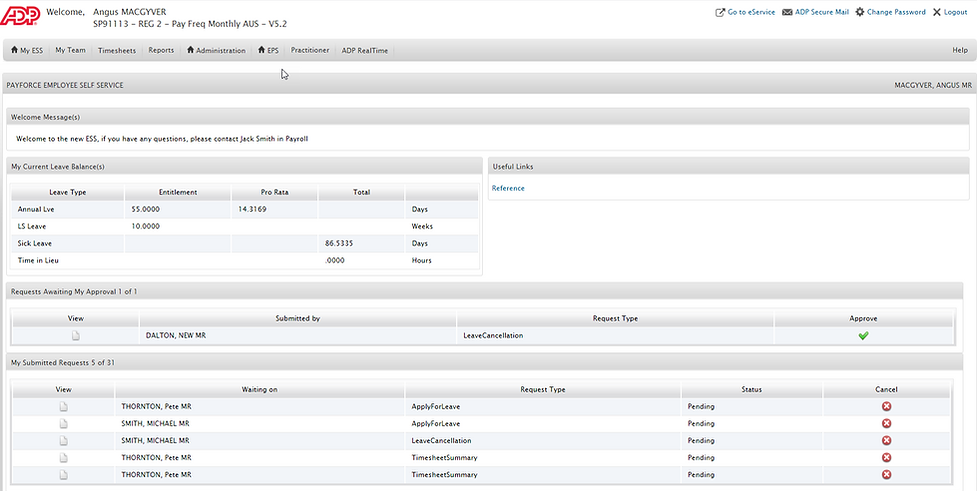977x491 pixels.
Task: Click the Waiting on column header
Action: pos(260,389)
